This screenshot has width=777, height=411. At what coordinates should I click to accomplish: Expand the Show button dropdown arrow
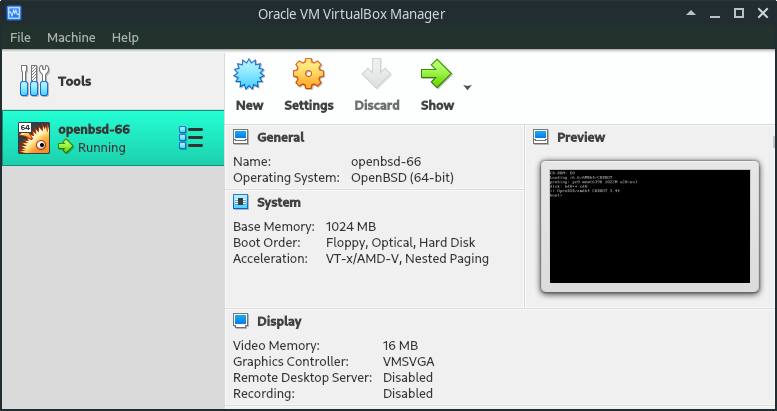[467, 88]
